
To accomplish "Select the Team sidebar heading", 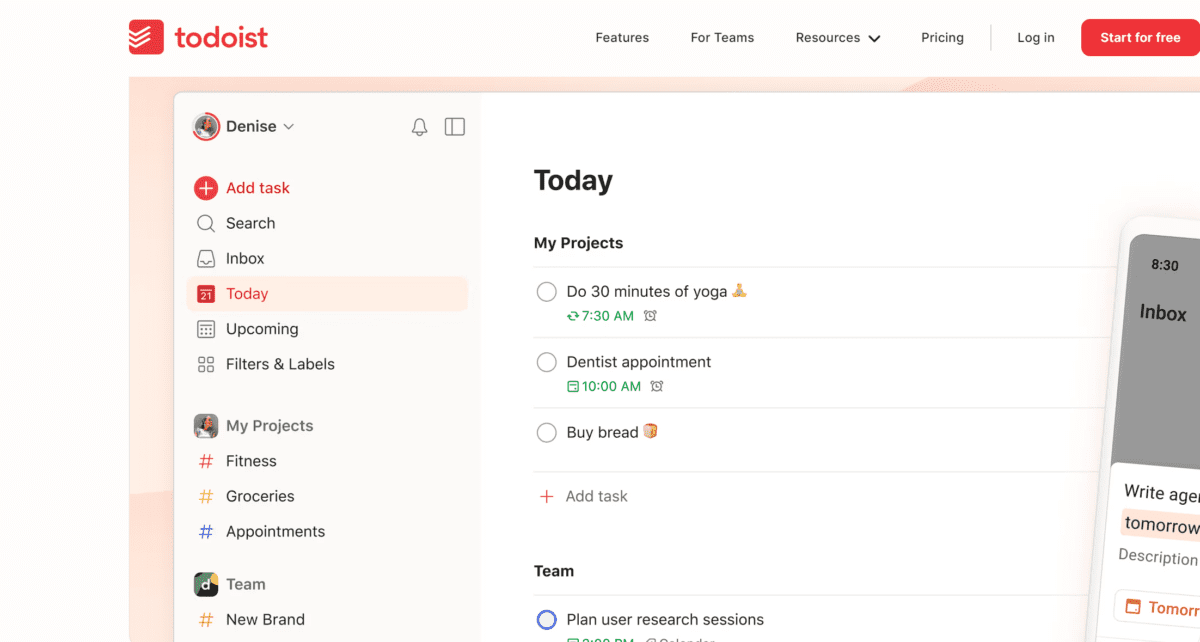I will (x=246, y=584).
